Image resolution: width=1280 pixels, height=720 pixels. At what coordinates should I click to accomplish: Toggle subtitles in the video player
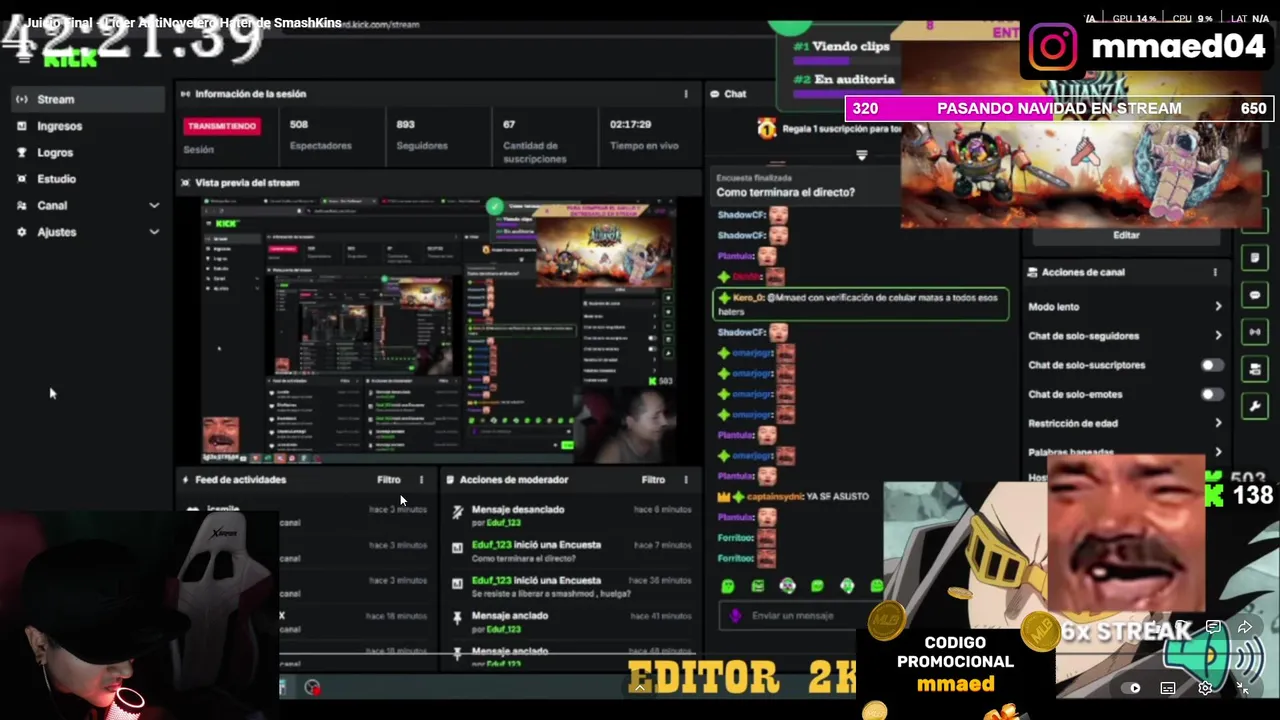click(1168, 688)
